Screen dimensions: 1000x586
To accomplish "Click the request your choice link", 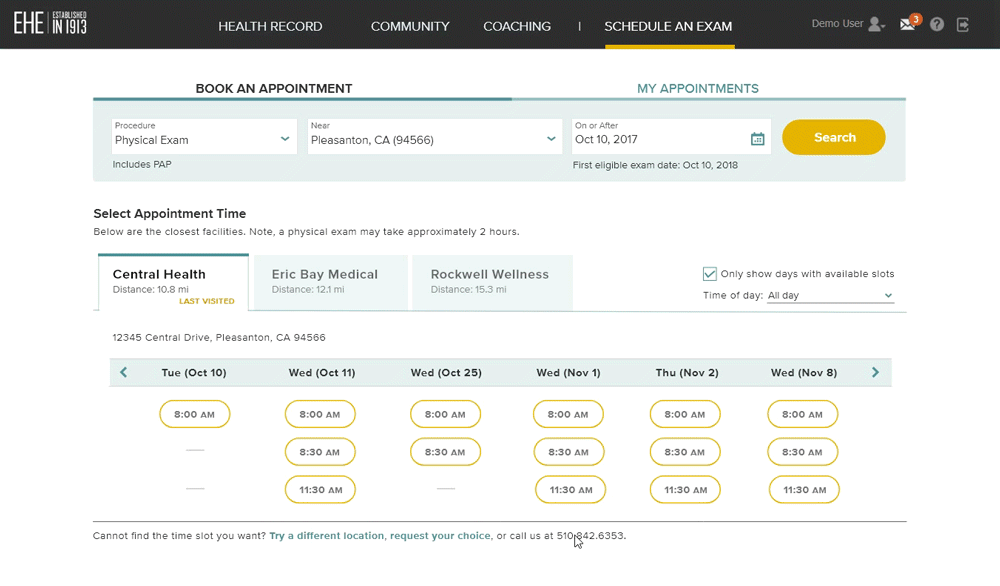I will pyautogui.click(x=440, y=536).
